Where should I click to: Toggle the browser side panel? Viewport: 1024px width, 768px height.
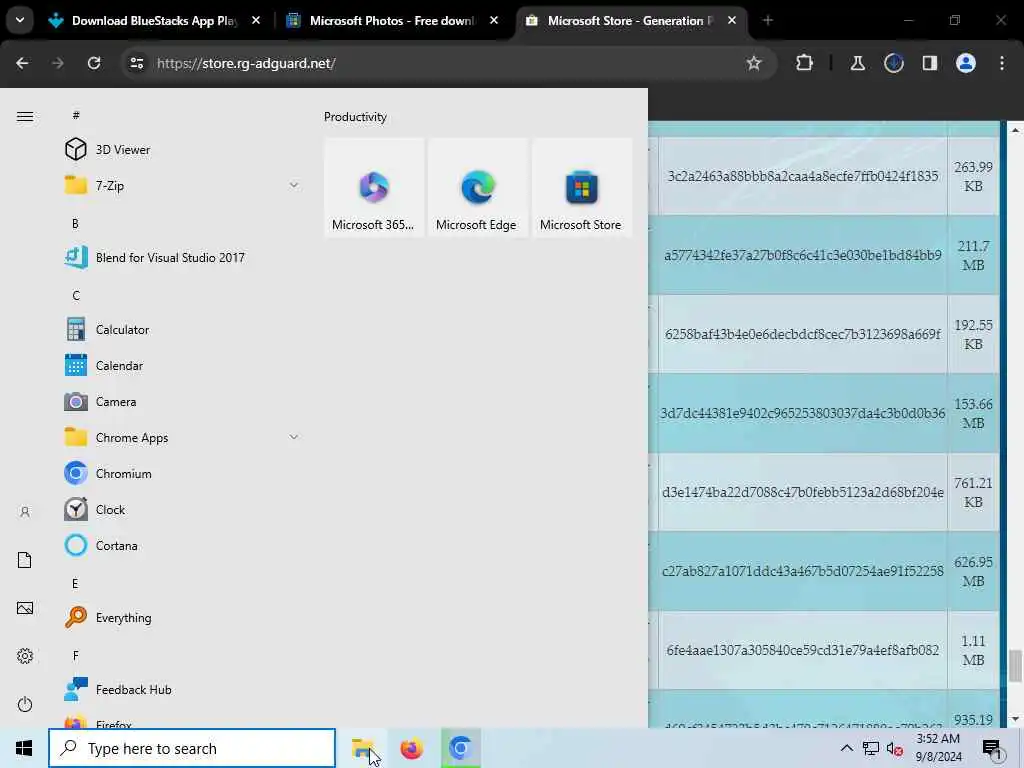[x=929, y=63]
